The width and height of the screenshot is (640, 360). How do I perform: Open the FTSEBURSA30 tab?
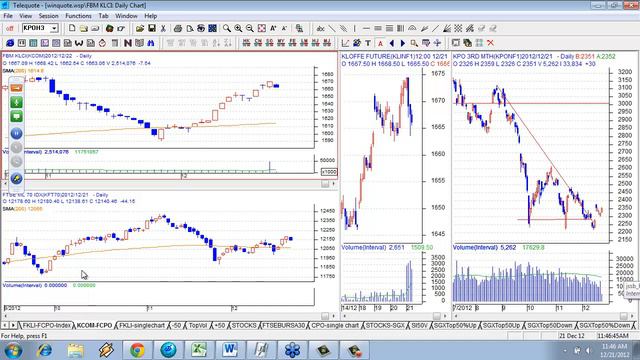tap(284, 325)
